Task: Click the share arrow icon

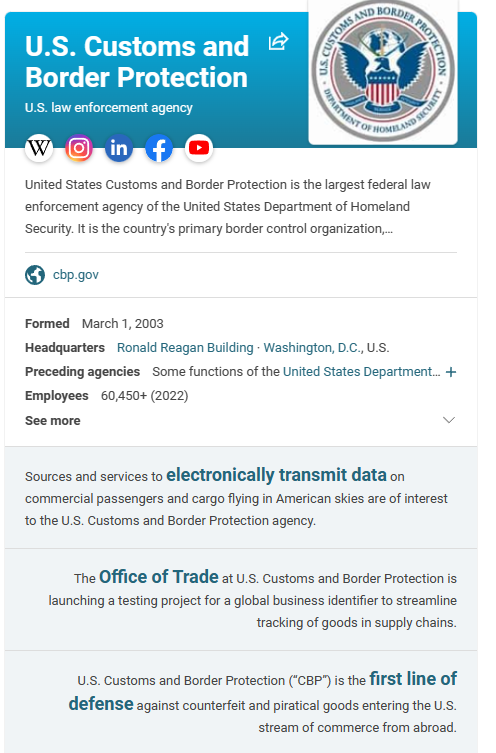Action: 278,41
